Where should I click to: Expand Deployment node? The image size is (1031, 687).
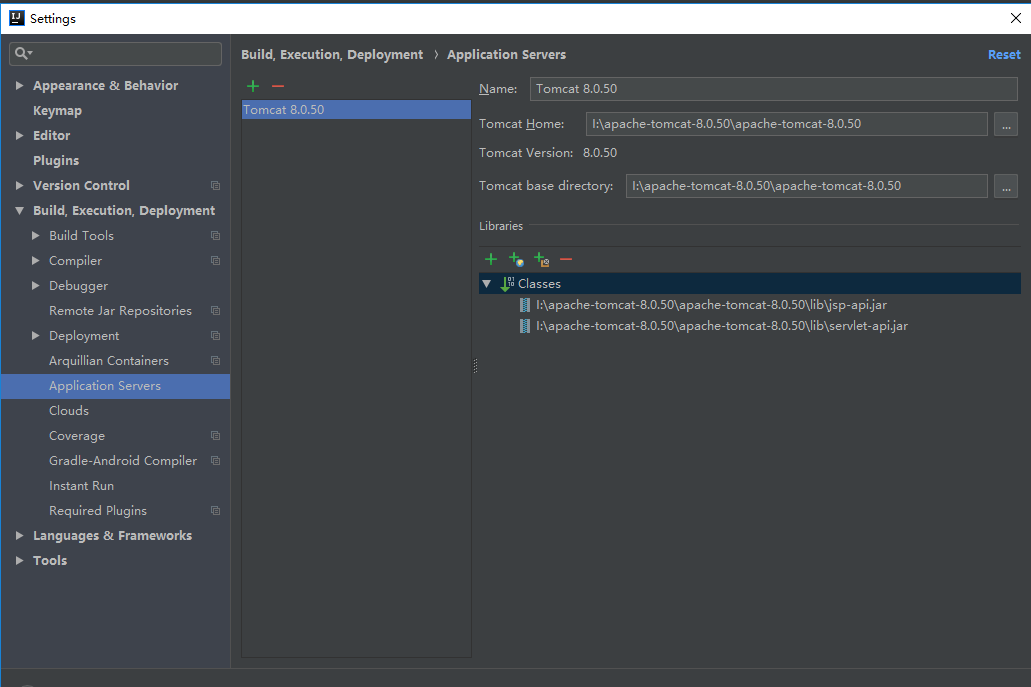[36, 335]
